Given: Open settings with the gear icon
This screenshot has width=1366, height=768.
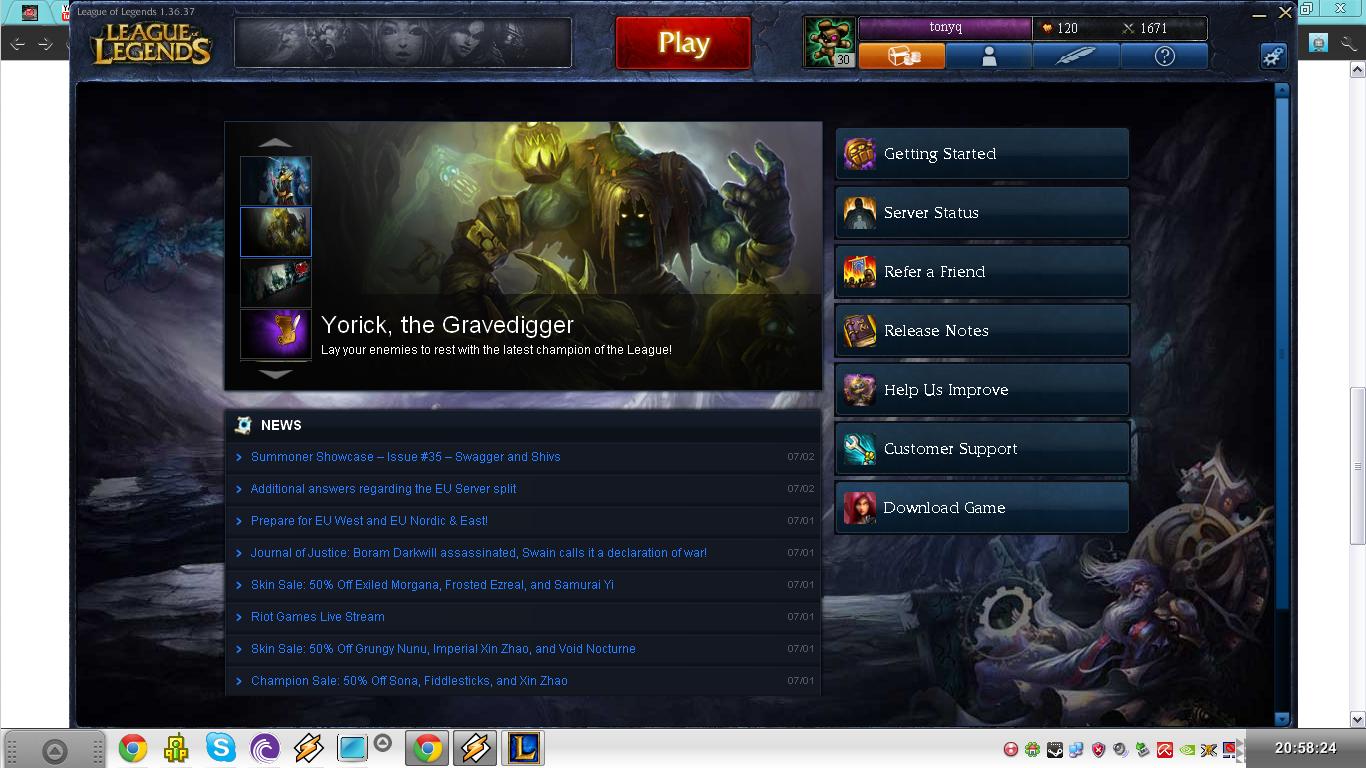Looking at the screenshot, I should (1273, 56).
